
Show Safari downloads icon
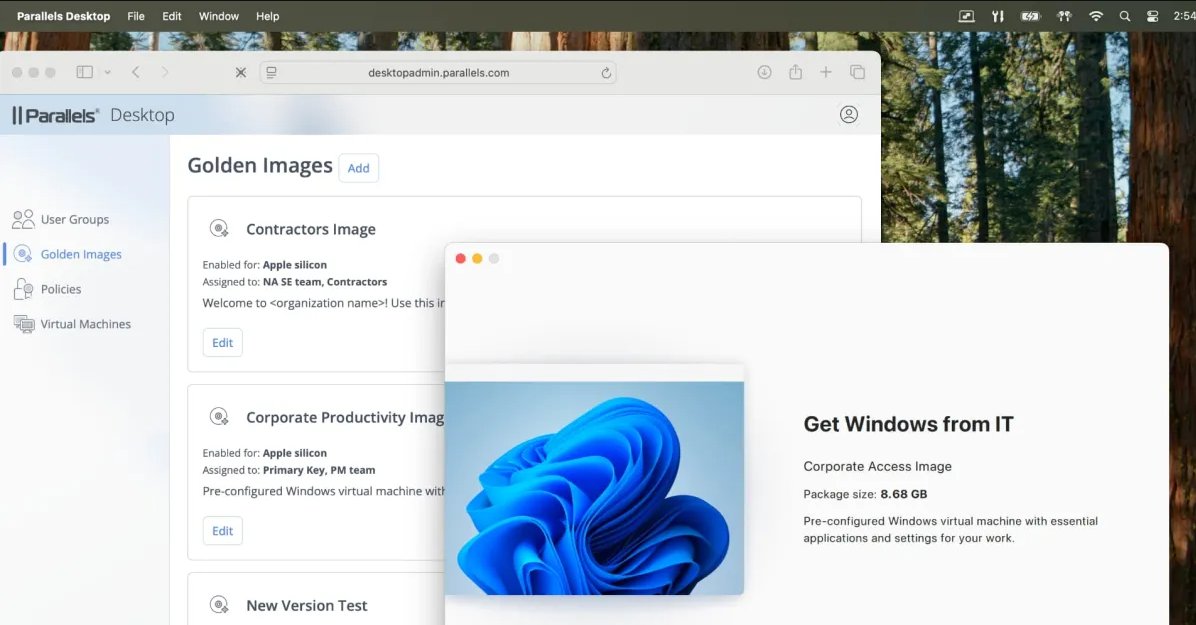click(x=764, y=72)
